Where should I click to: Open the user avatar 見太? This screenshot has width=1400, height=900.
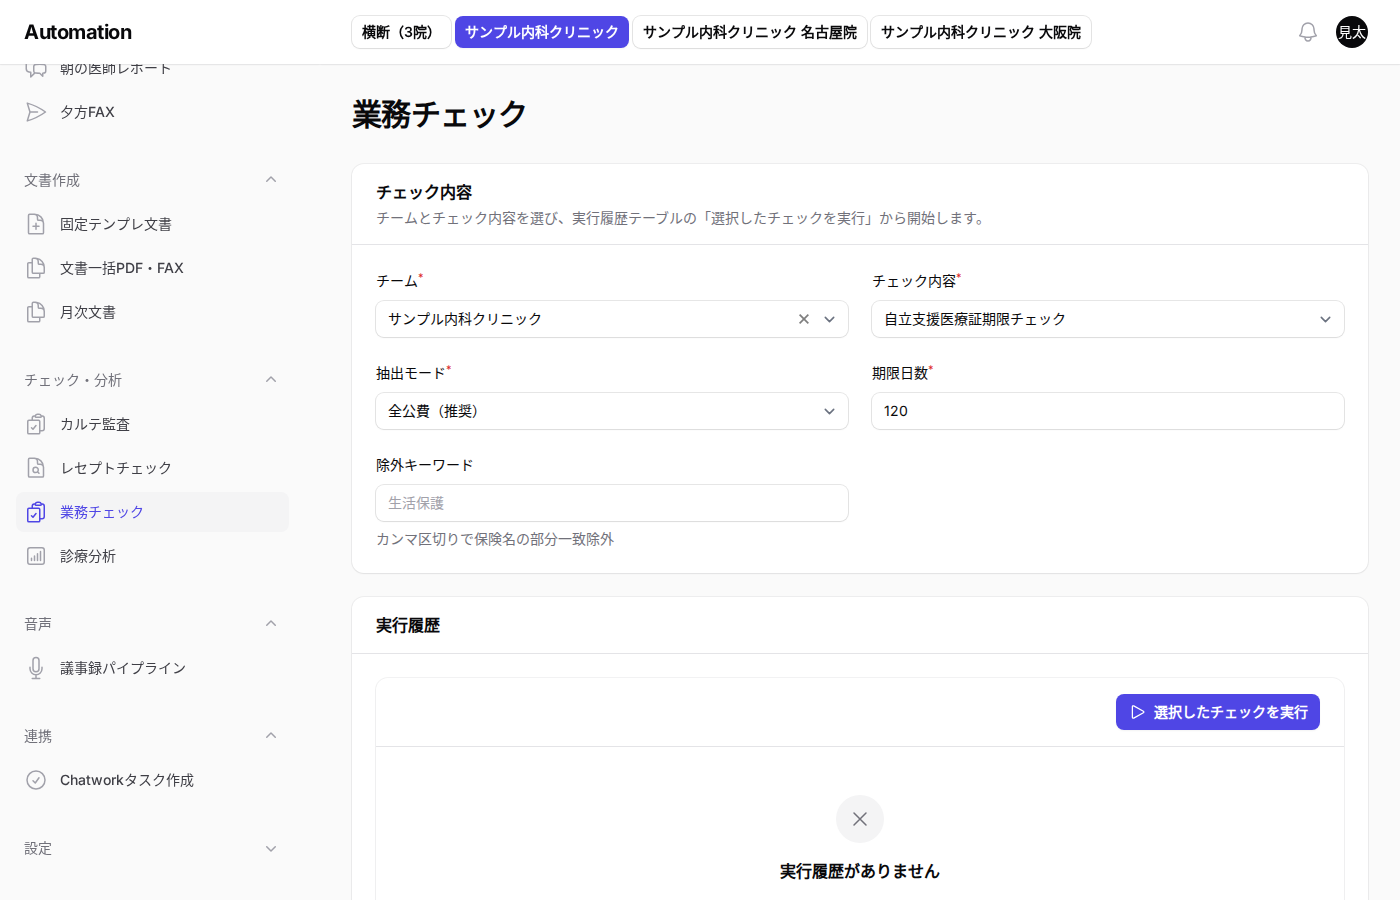pos(1352,32)
